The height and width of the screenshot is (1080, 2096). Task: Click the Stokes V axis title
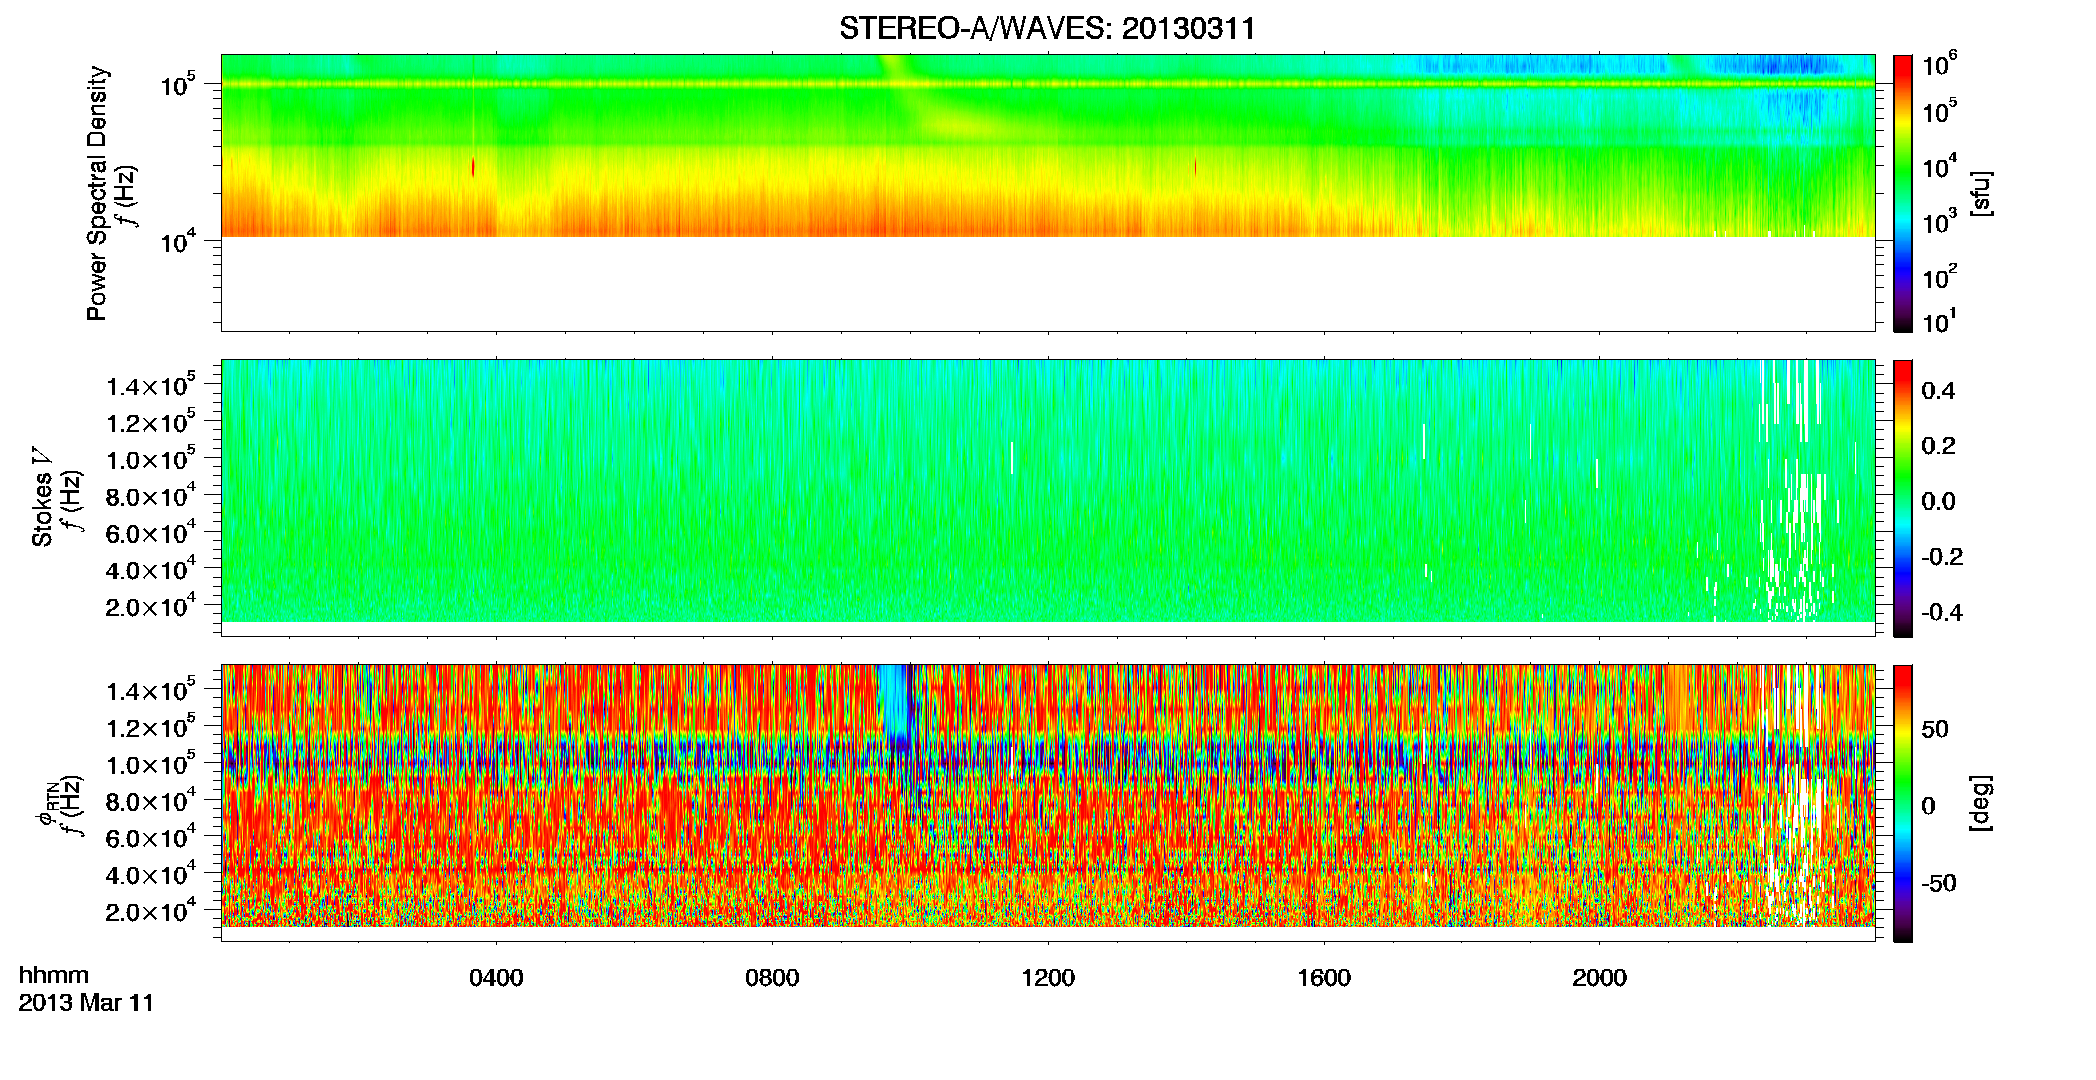tap(43, 510)
